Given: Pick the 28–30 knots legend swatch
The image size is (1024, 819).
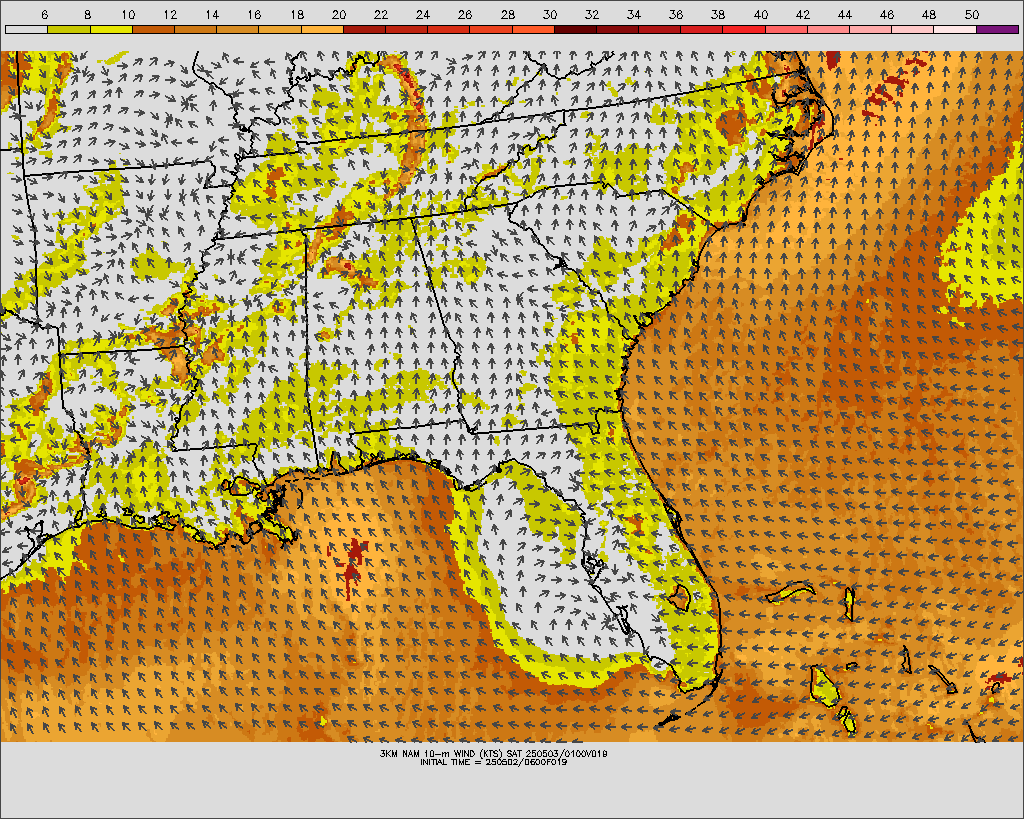Looking at the screenshot, I should coord(534,29).
